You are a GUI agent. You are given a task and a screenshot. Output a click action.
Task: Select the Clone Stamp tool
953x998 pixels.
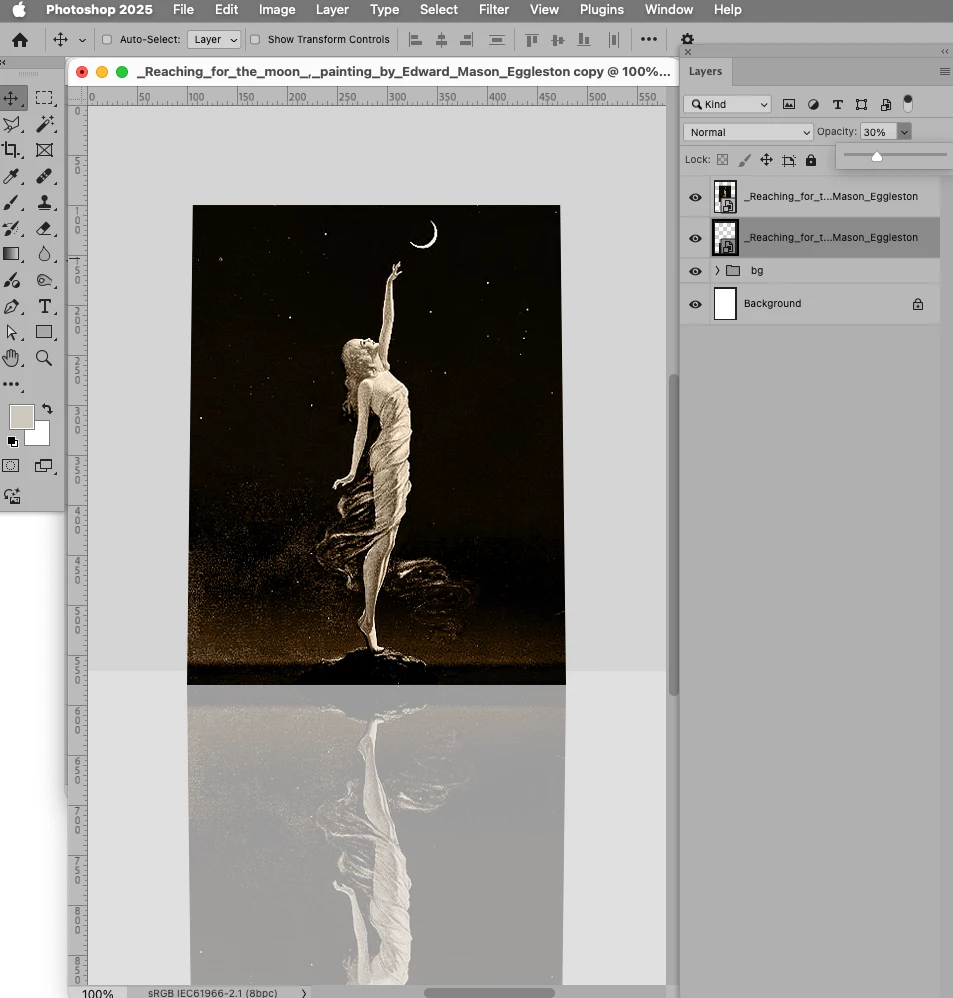44,202
